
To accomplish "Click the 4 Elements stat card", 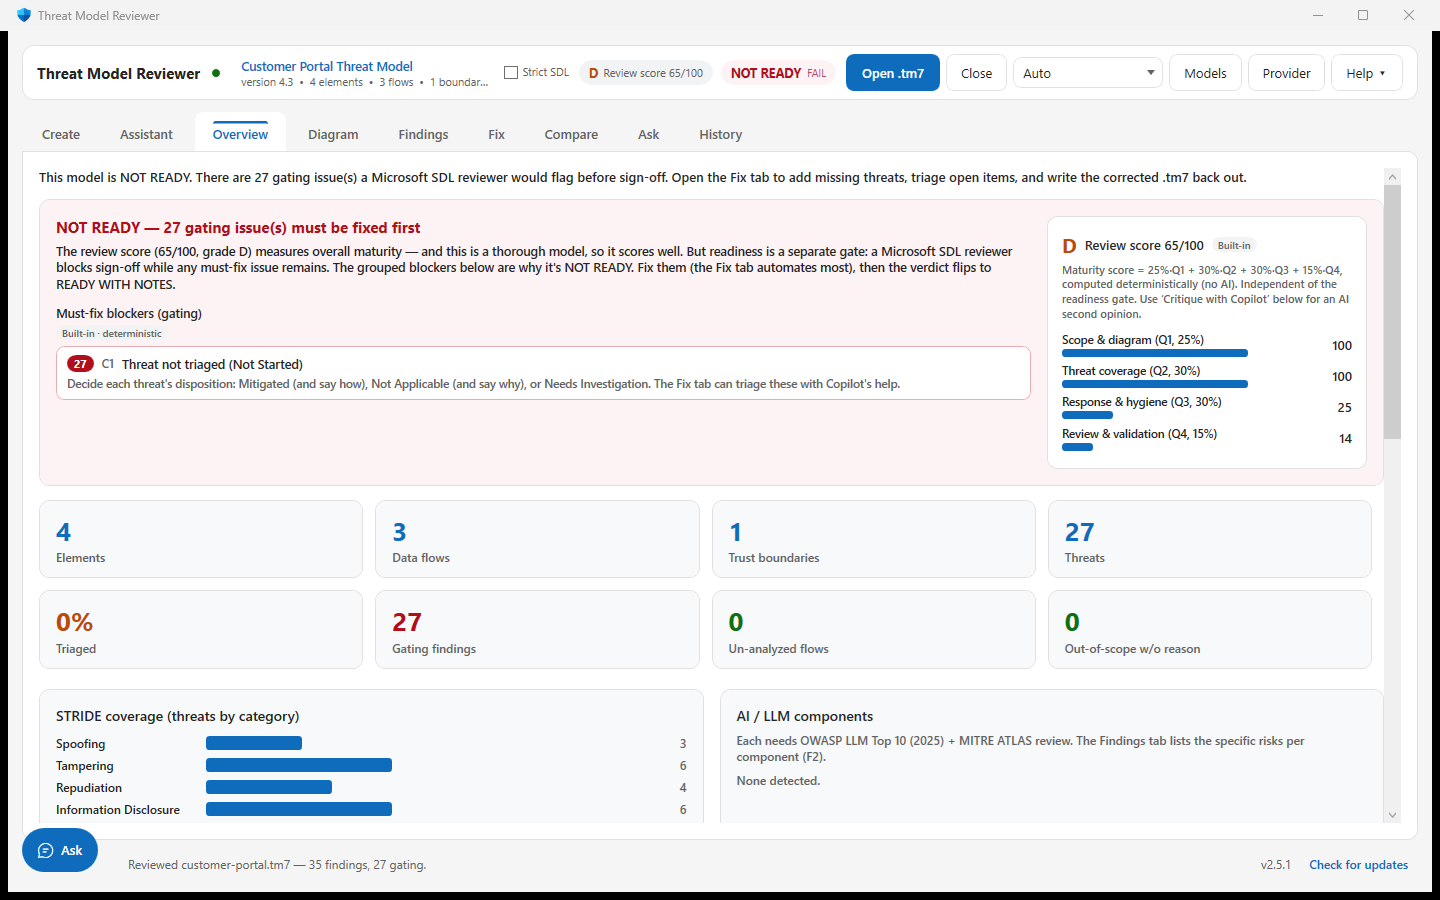I will (201, 539).
